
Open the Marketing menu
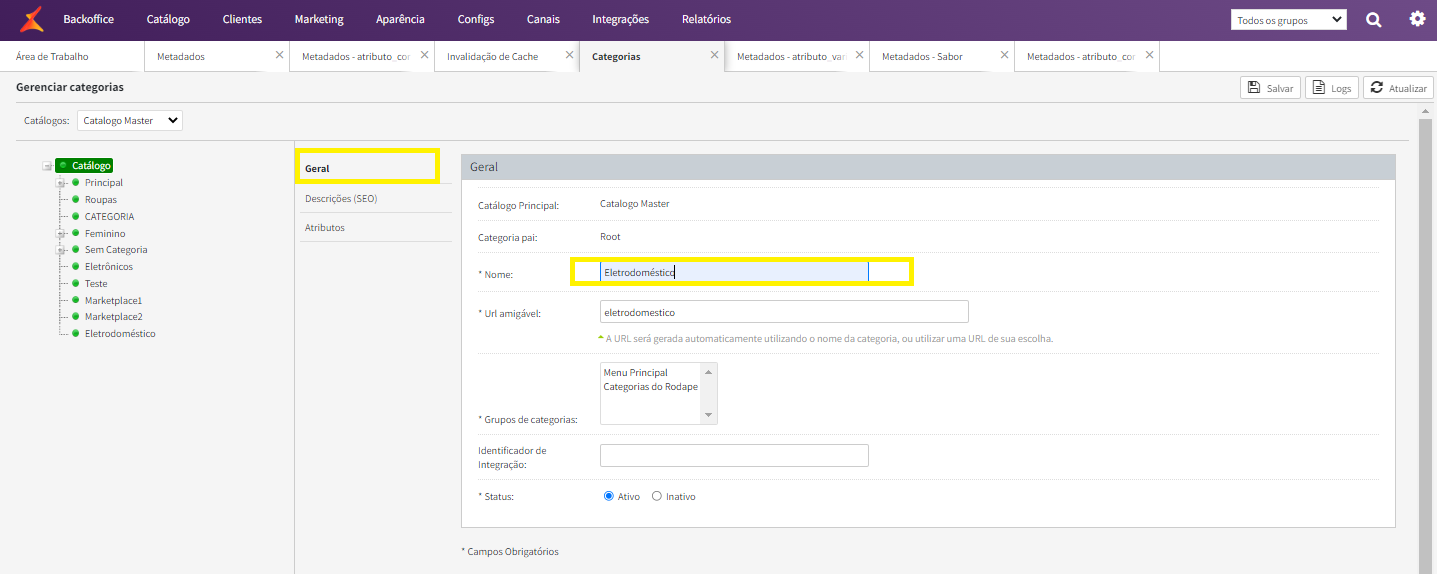tap(319, 19)
